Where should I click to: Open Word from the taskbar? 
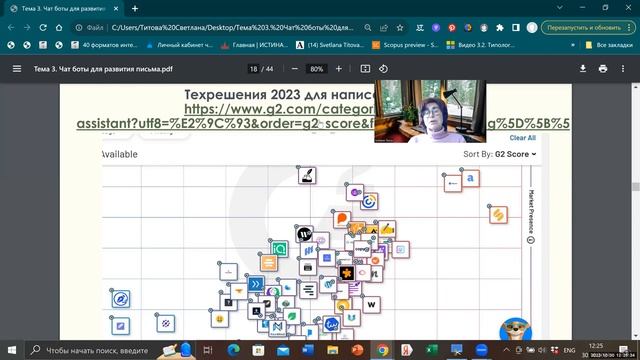click(x=308, y=350)
